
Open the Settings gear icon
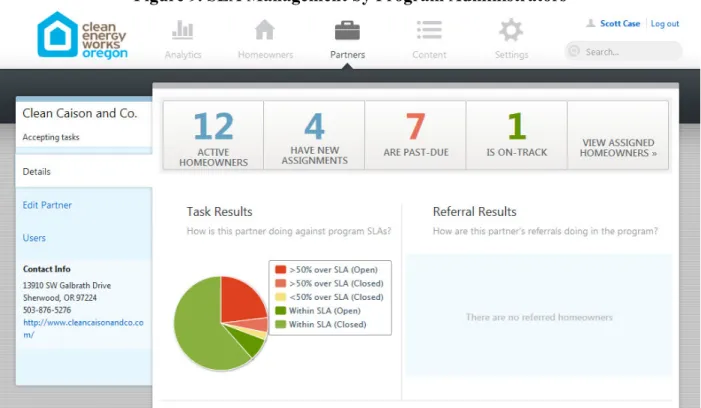tap(511, 30)
